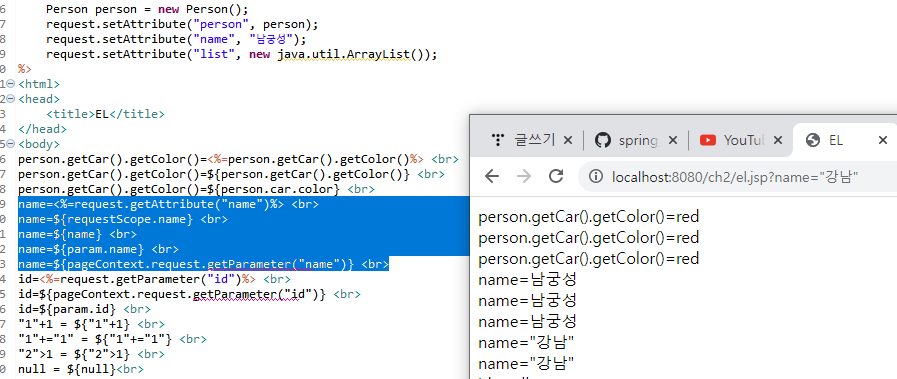
Task: Click the null = ${null} code line
Action: (x=81, y=369)
